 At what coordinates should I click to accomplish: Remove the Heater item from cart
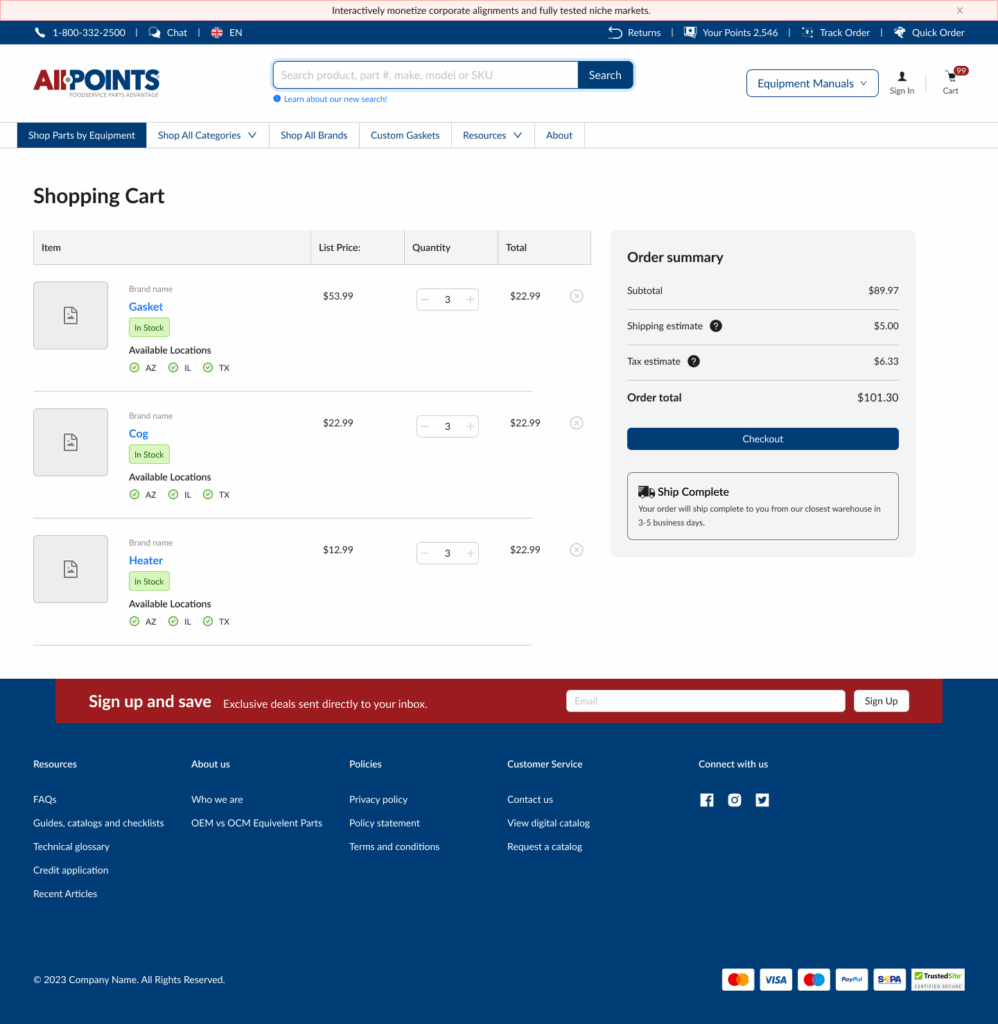pyautogui.click(x=576, y=549)
